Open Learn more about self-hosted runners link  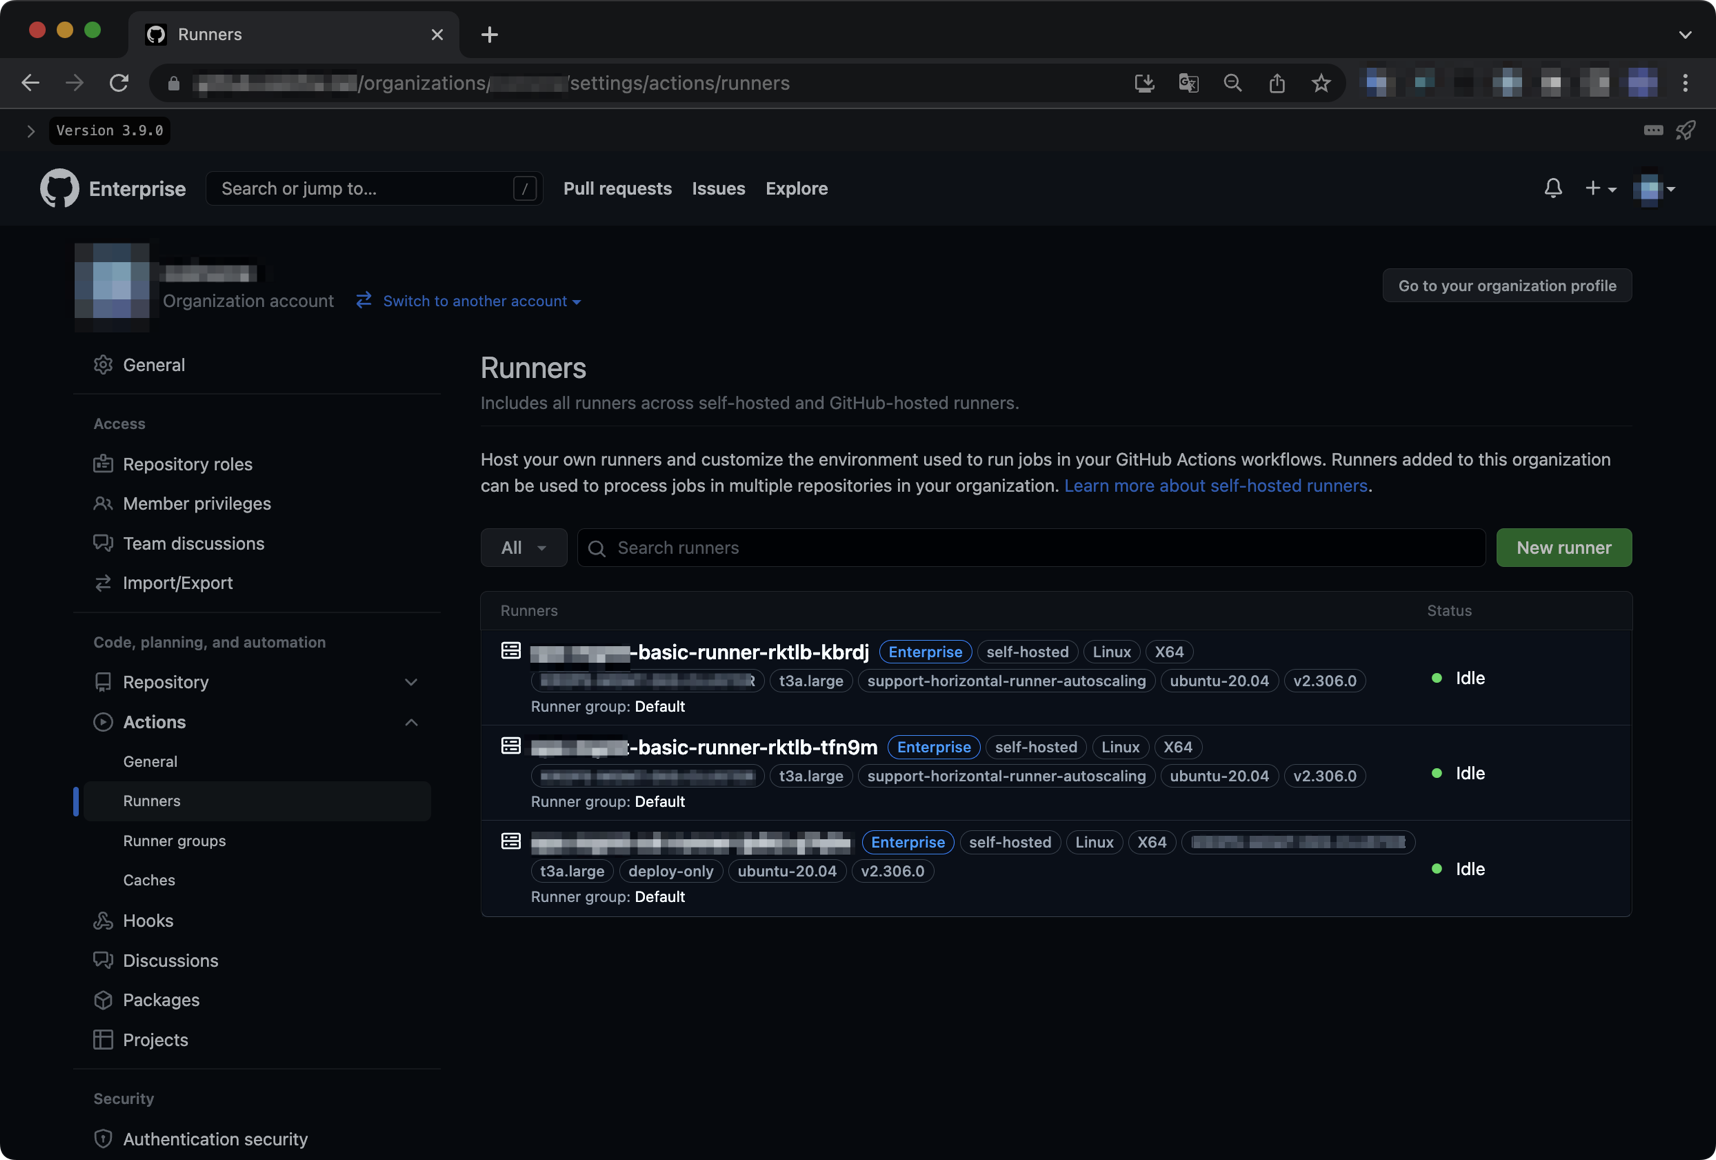tap(1215, 486)
